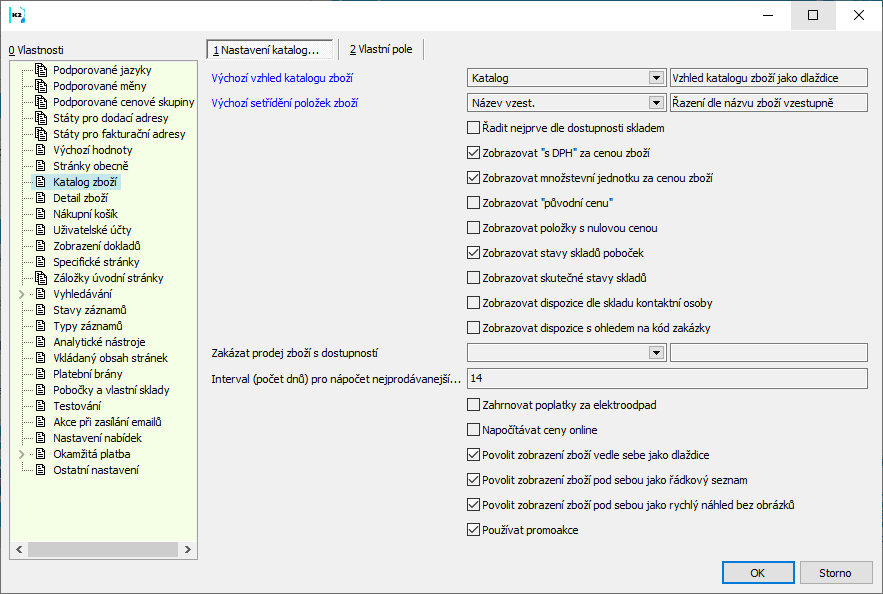Select the Nákupní košík page icon
Image resolution: width=883 pixels, height=594 pixels.
click(41, 213)
